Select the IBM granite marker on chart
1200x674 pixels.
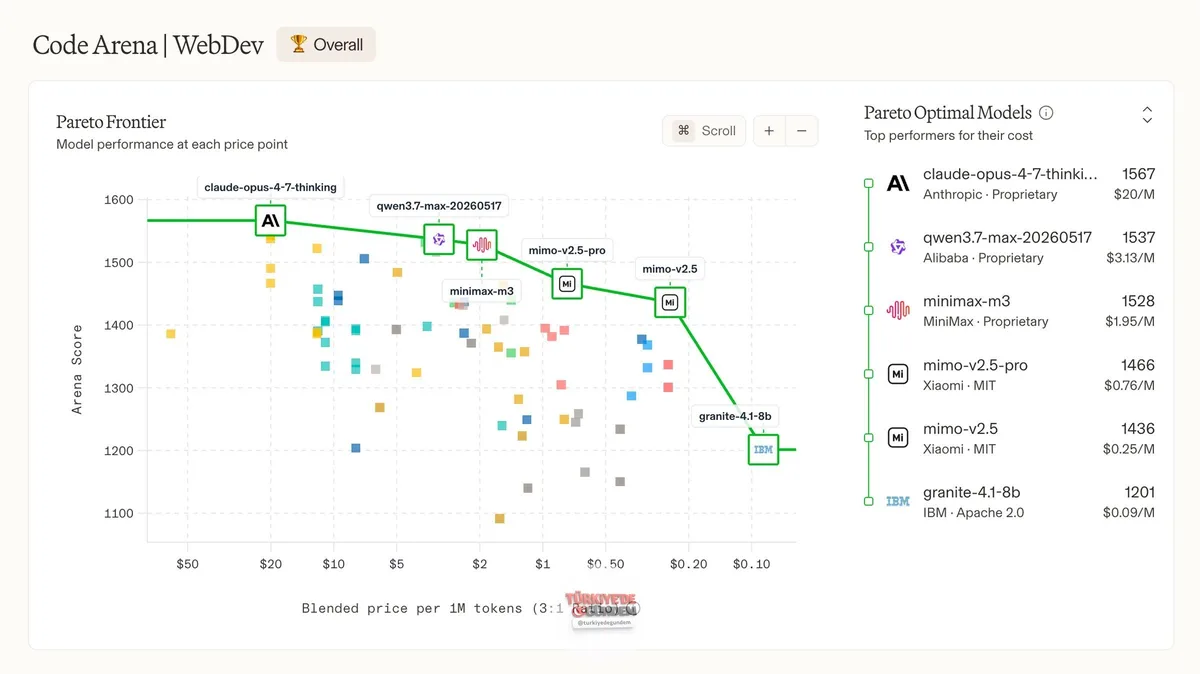click(x=763, y=450)
